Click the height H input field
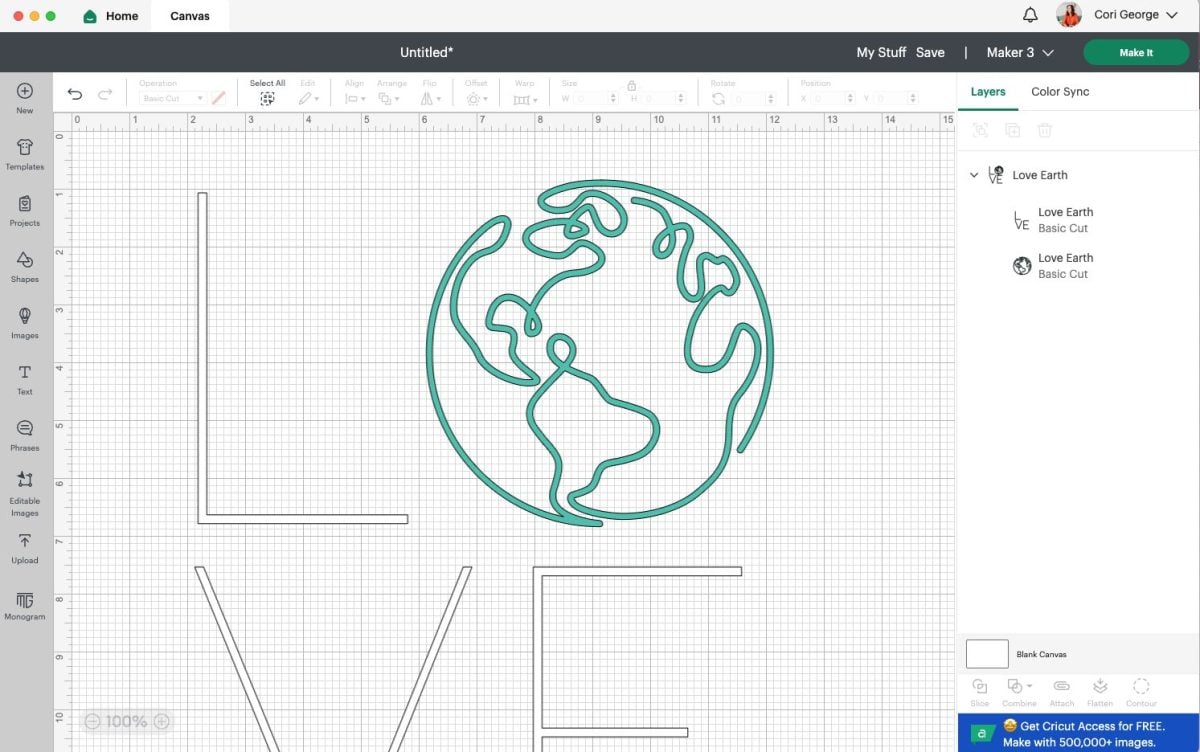This screenshot has width=1200, height=752. (x=664, y=99)
